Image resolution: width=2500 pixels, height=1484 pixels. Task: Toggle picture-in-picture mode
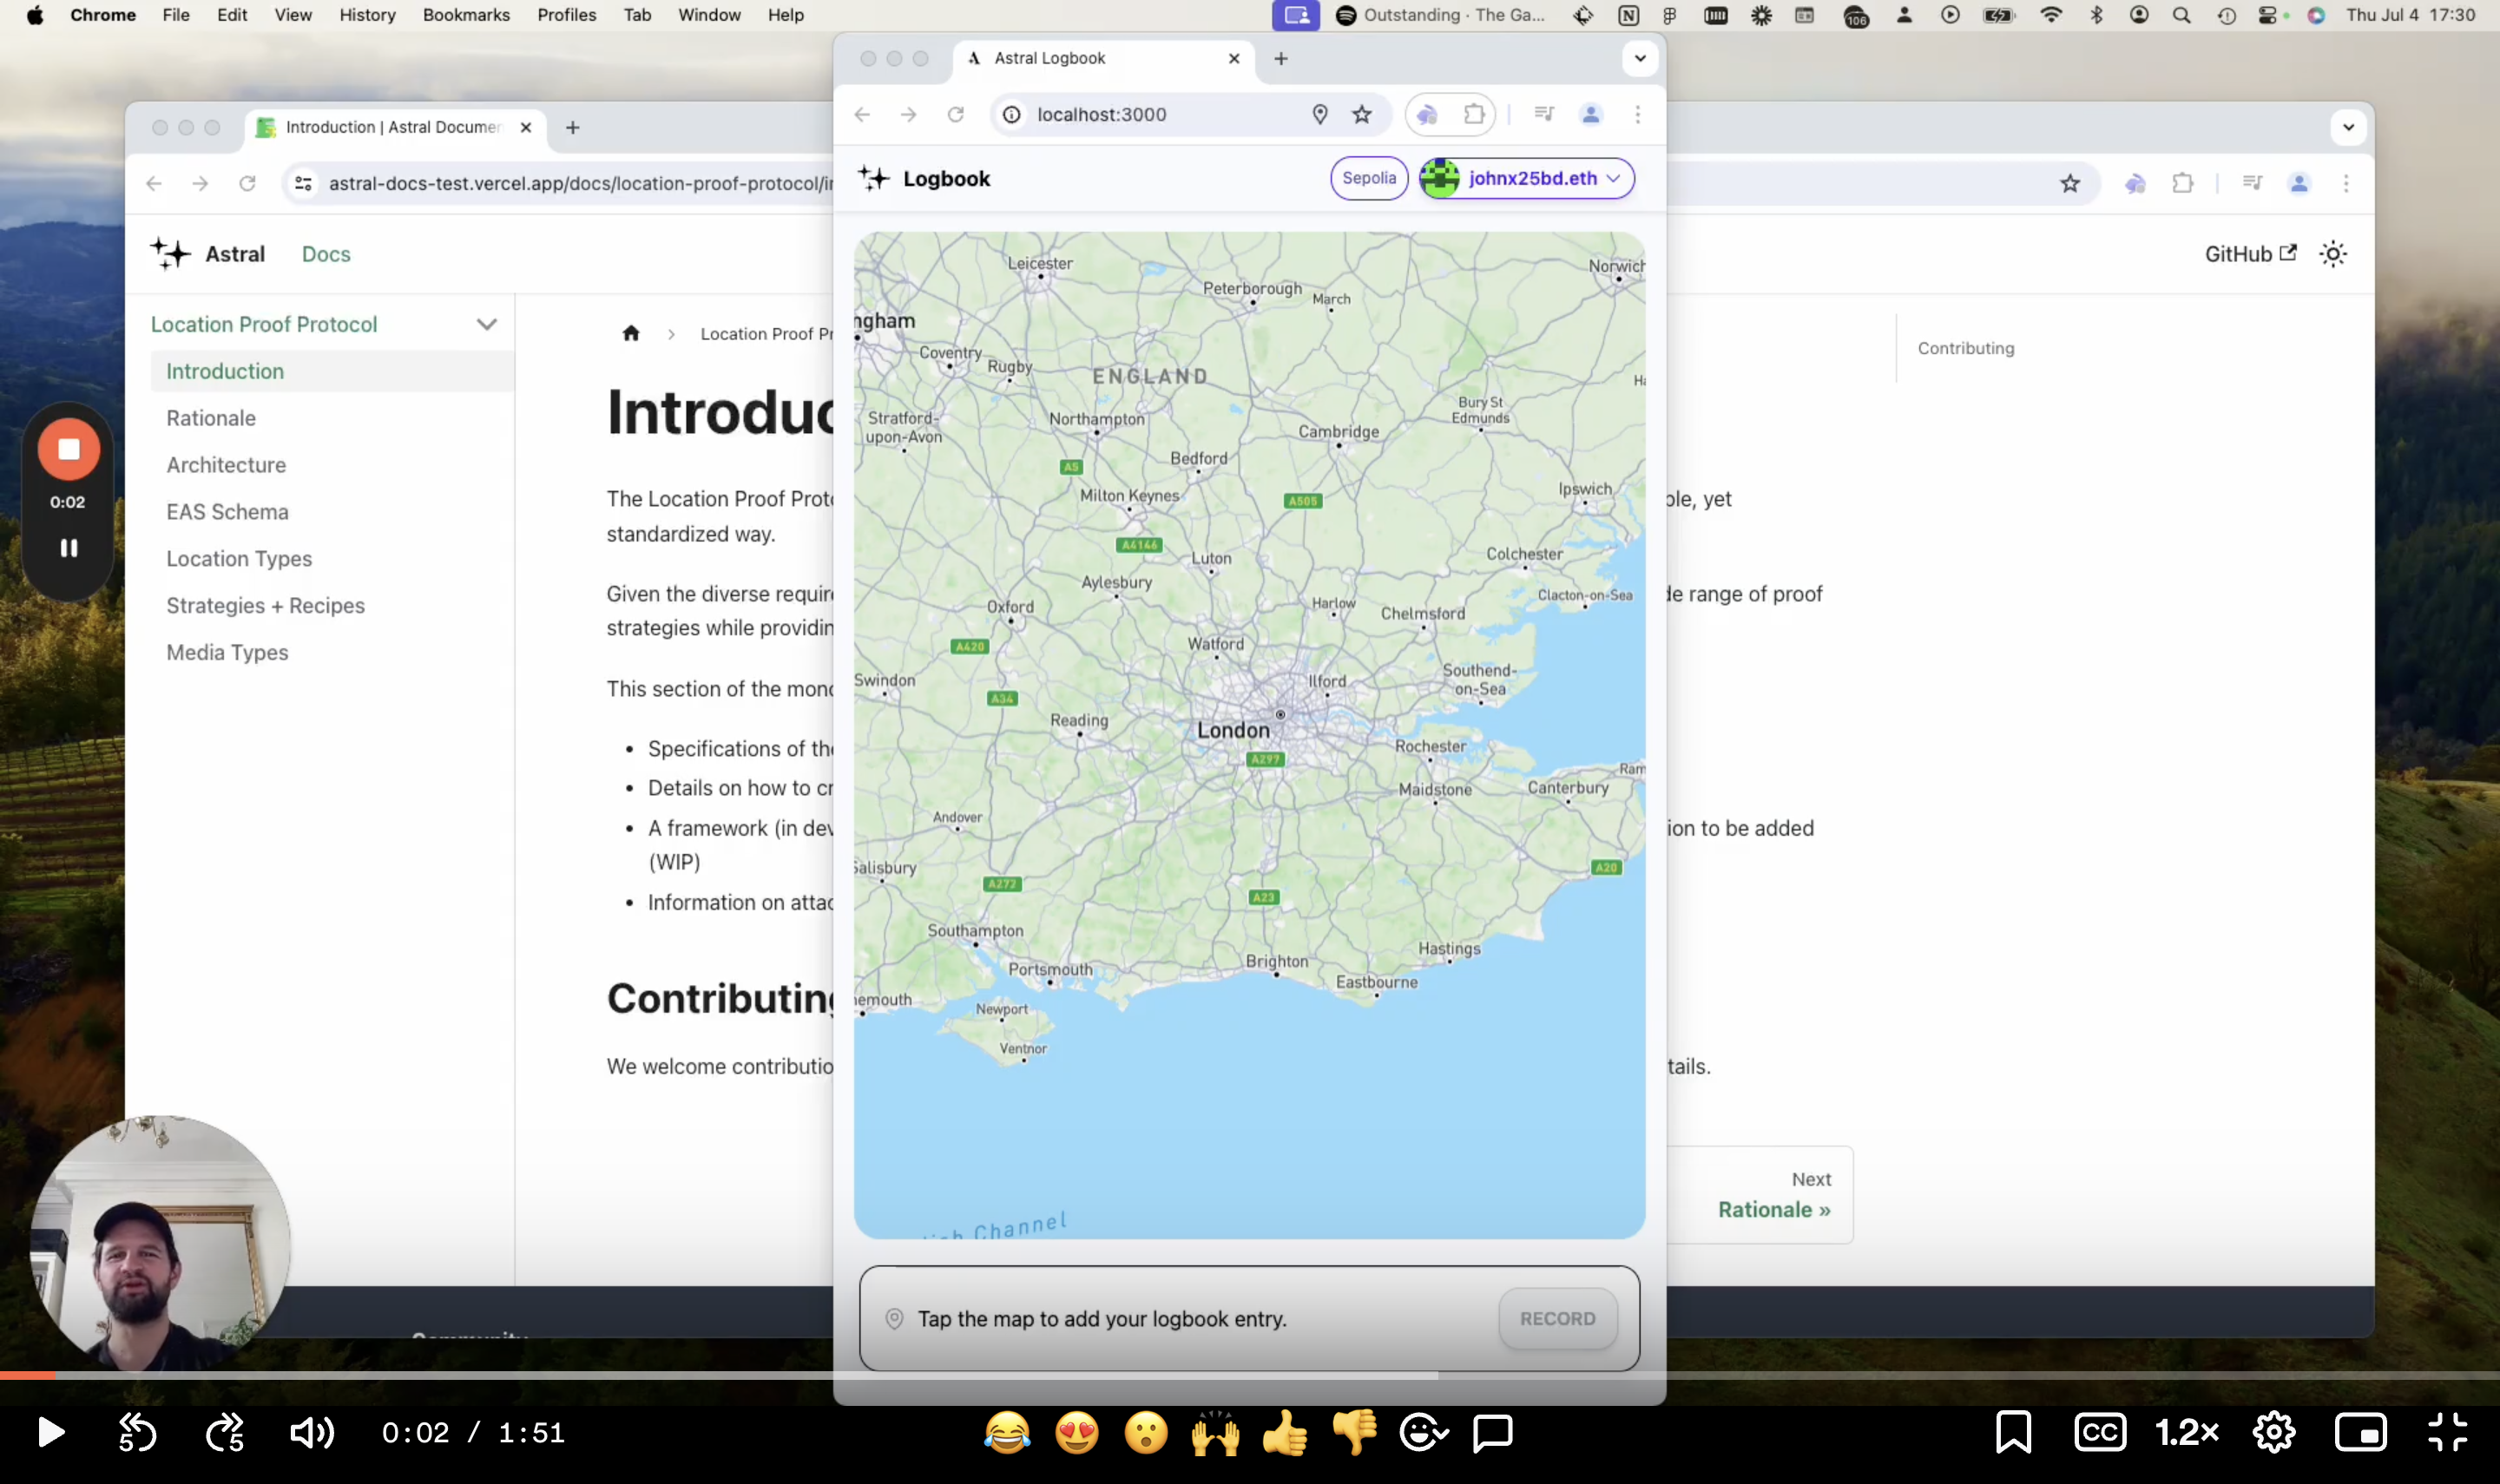click(2361, 1433)
